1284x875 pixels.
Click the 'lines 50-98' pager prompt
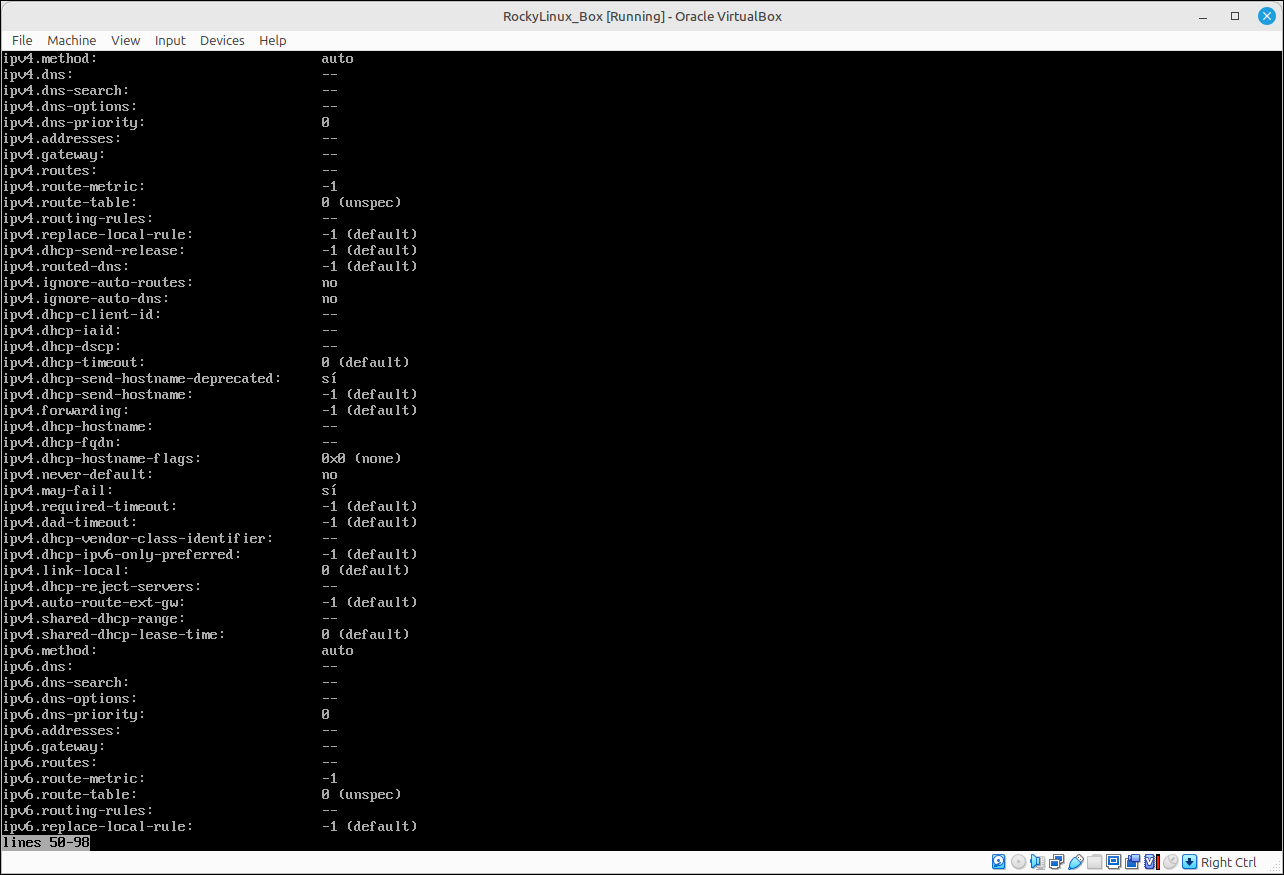(46, 842)
